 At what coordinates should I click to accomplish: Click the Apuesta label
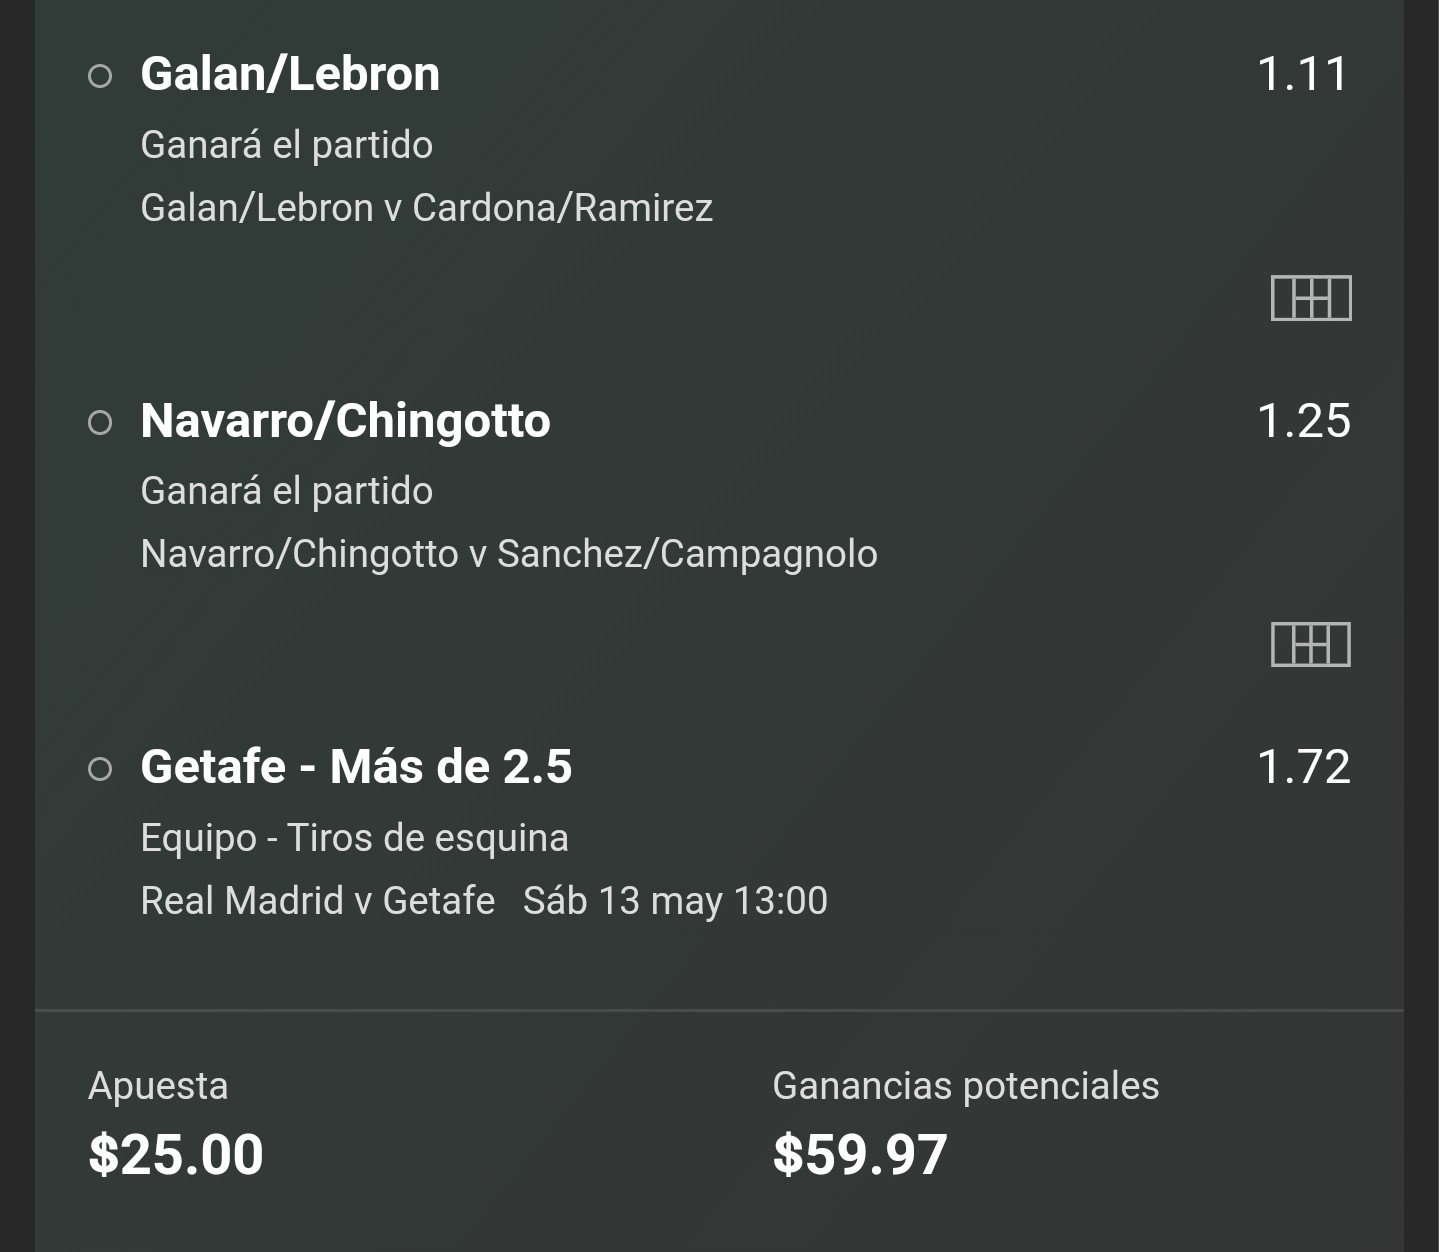point(158,1086)
